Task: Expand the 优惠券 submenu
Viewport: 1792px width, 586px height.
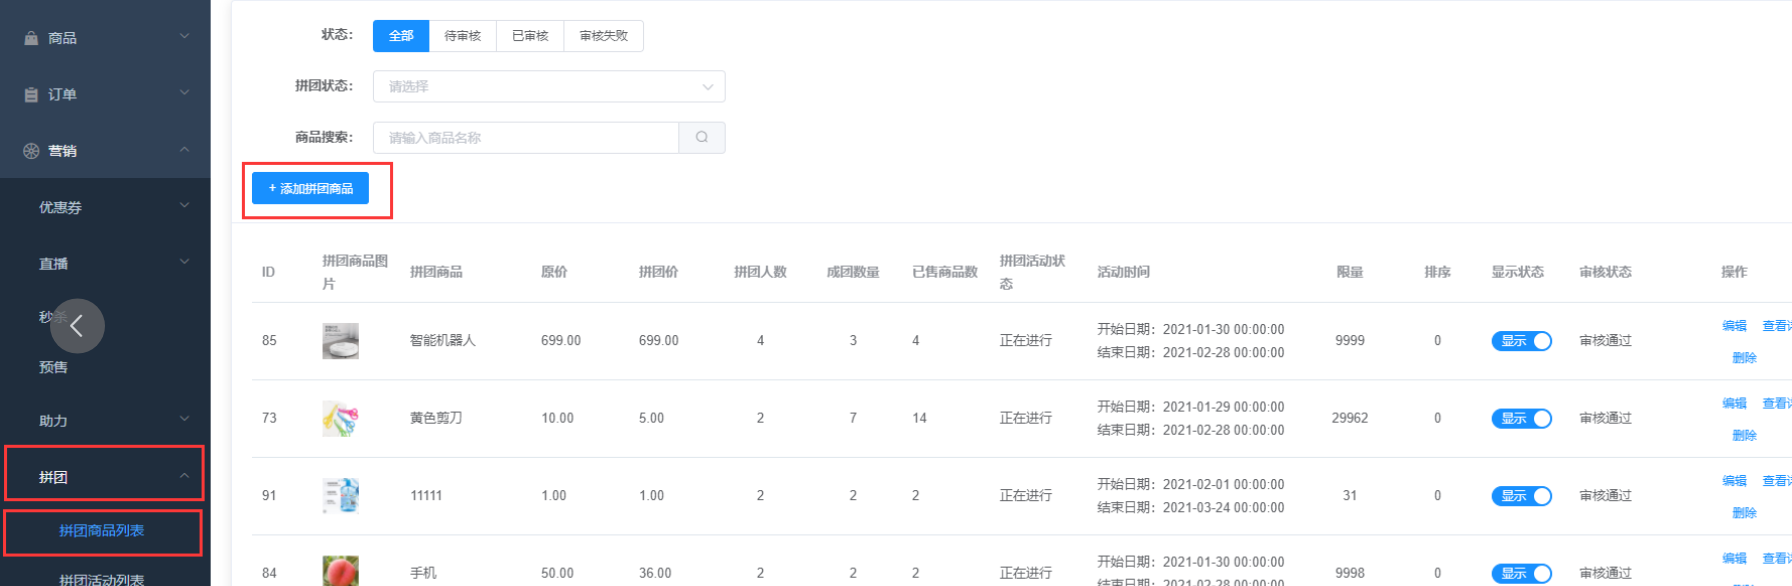Action: pyautogui.click(x=105, y=207)
